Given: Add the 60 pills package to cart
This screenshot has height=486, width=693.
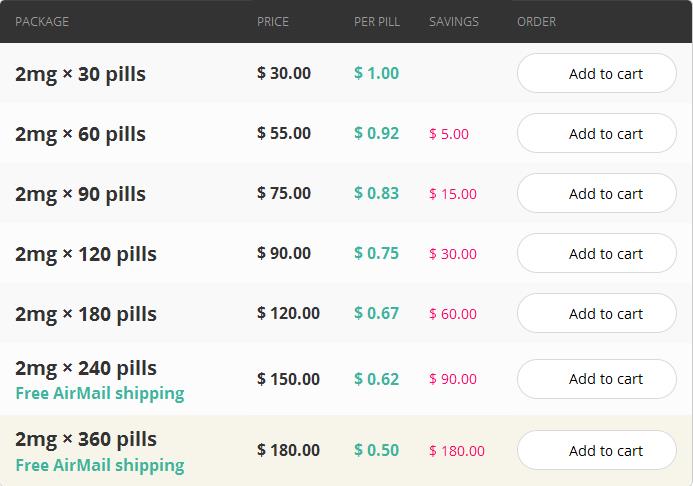Looking at the screenshot, I should coord(597,133).
